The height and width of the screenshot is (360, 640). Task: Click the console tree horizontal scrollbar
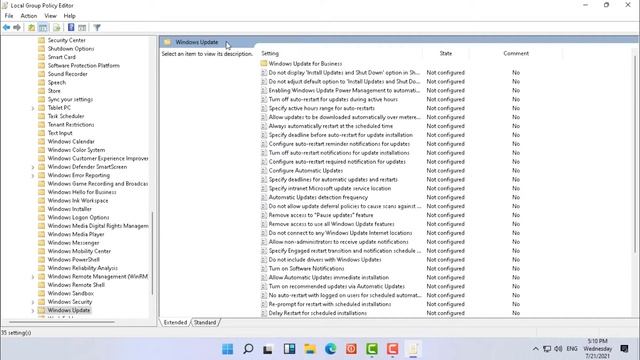click(x=61, y=322)
